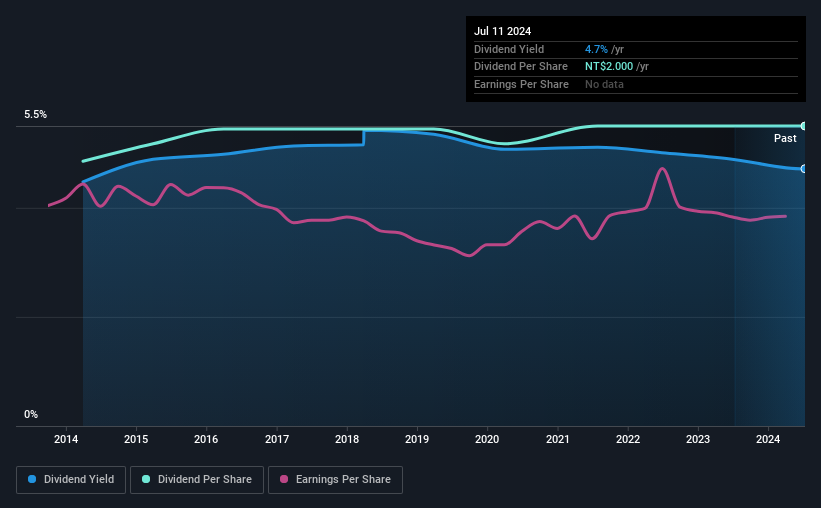Select the 2024 year label on the axis
The image size is (821, 508).
768,439
